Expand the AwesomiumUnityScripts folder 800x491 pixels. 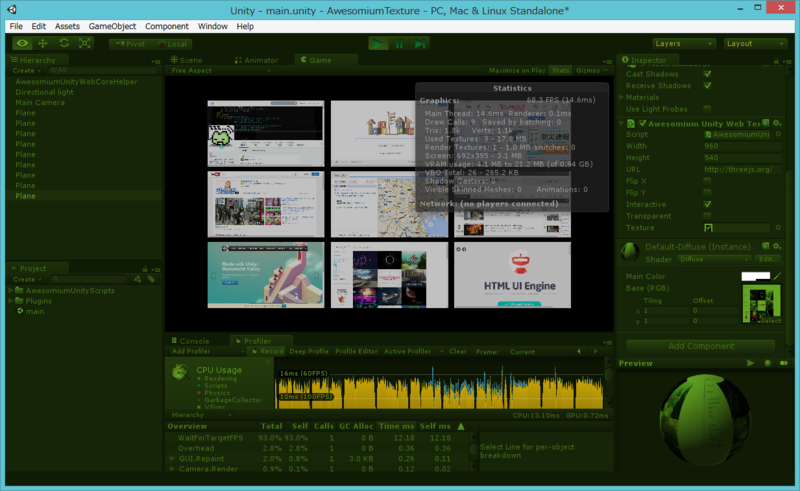click(11, 290)
